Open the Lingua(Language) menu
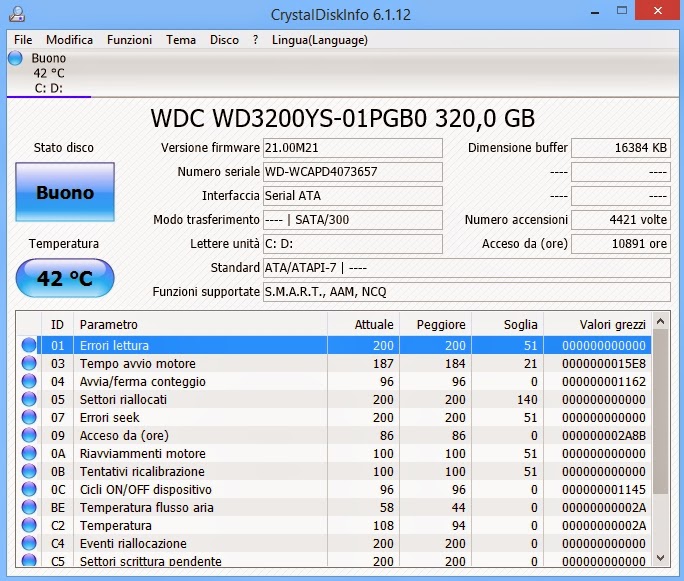Image resolution: width=684 pixels, height=581 pixels. click(320, 40)
